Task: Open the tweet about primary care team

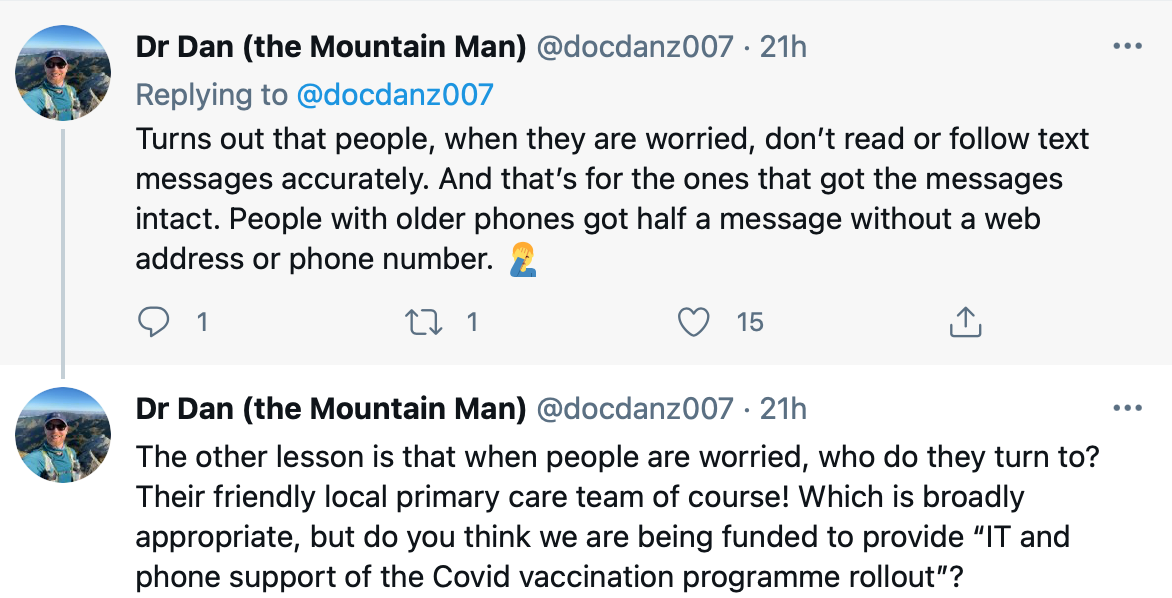Action: (x=600, y=517)
